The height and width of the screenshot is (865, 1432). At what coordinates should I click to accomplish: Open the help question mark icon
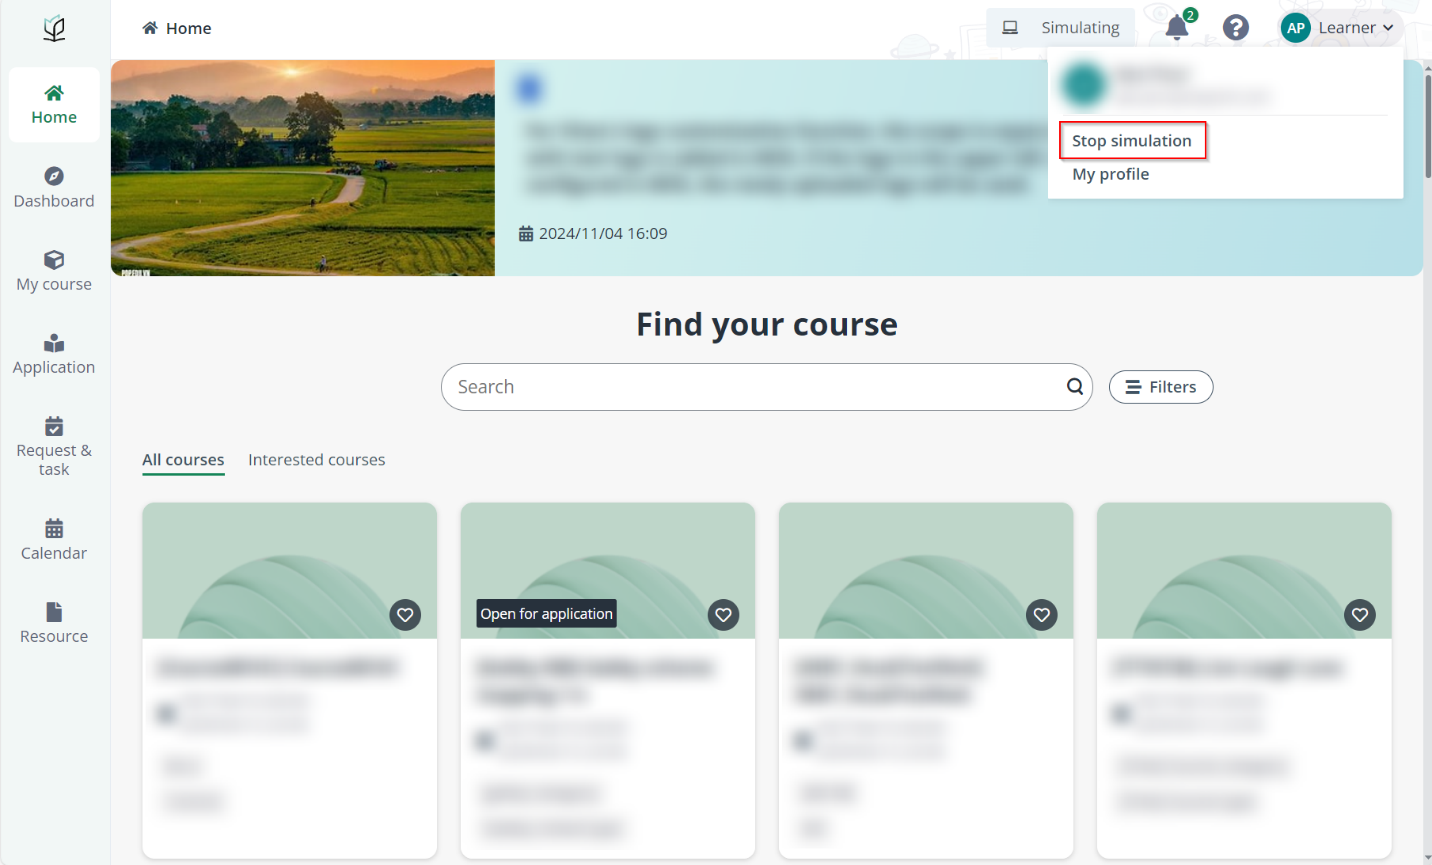point(1236,27)
